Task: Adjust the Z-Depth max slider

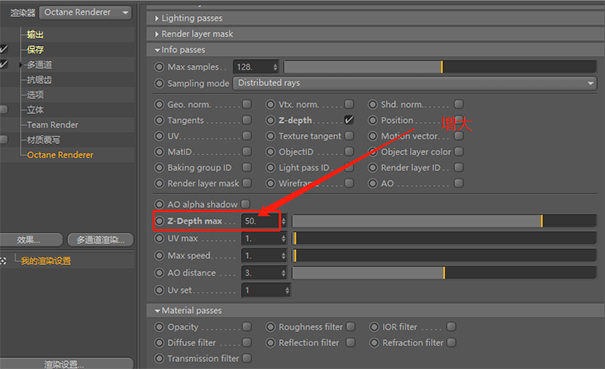Action: pyautogui.click(x=444, y=221)
